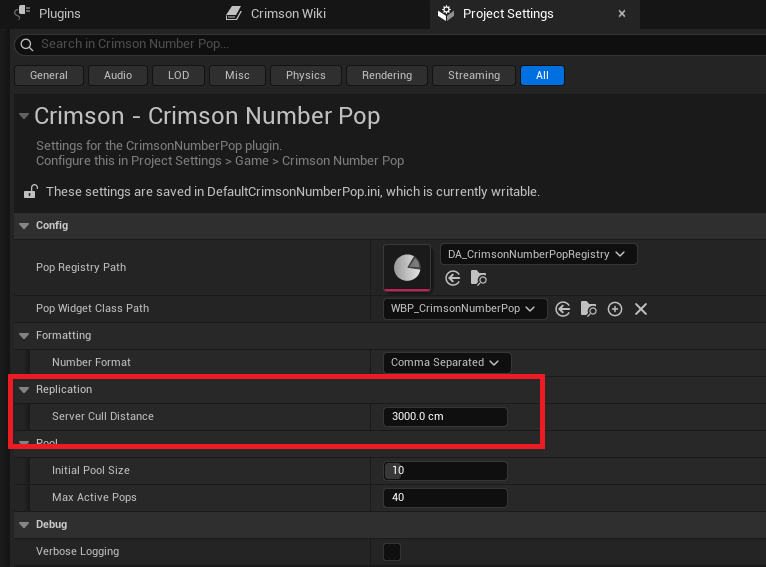Screen dimensions: 766x567
Task: Click the Initial Pool Size label
Action: click(x=91, y=470)
